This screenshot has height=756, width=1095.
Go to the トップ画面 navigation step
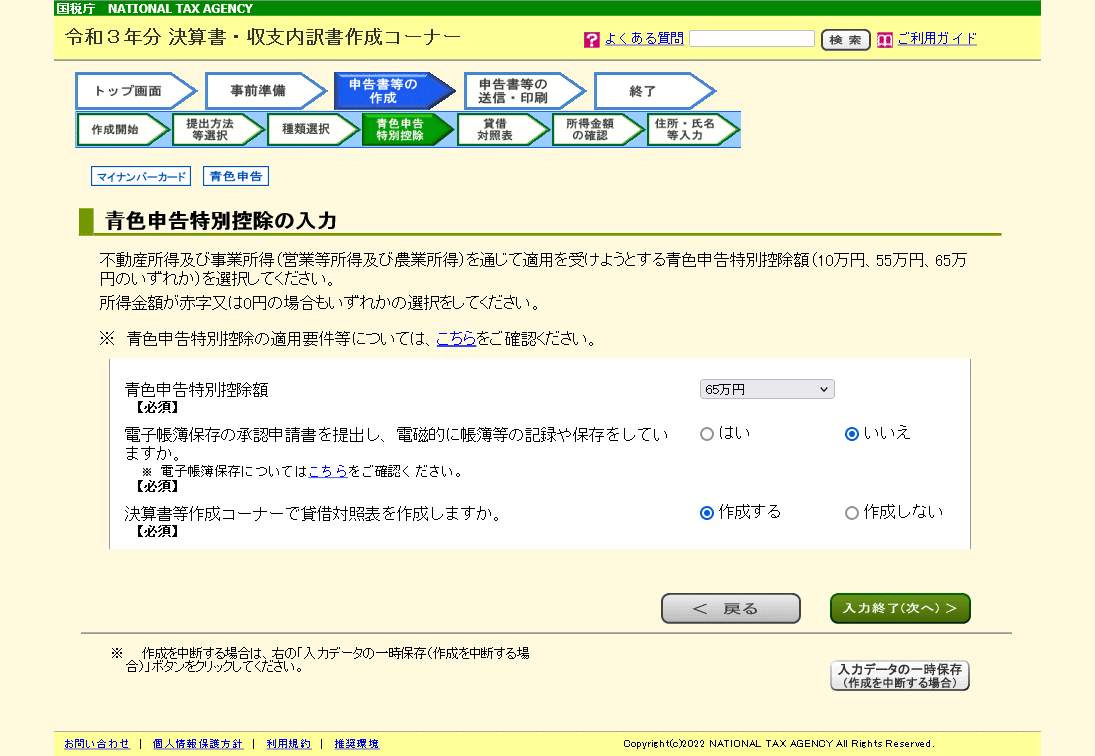(x=131, y=90)
